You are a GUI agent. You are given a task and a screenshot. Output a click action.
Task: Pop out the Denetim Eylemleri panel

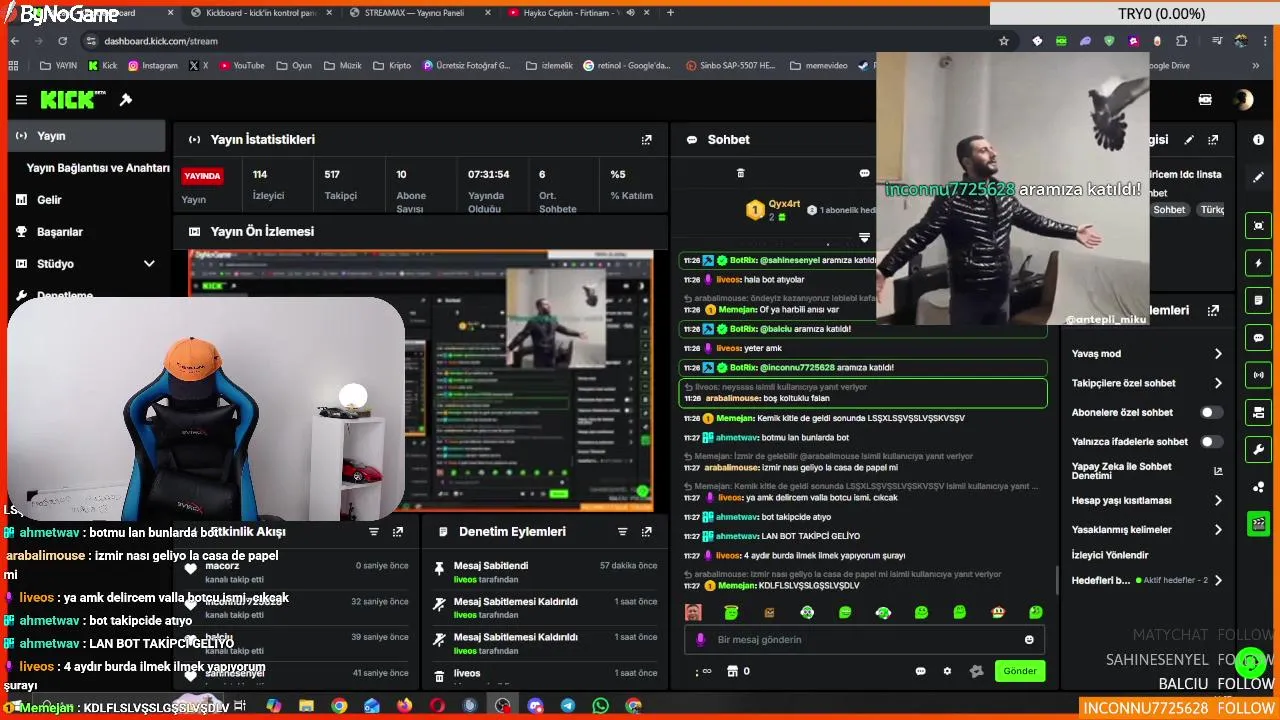coord(647,532)
